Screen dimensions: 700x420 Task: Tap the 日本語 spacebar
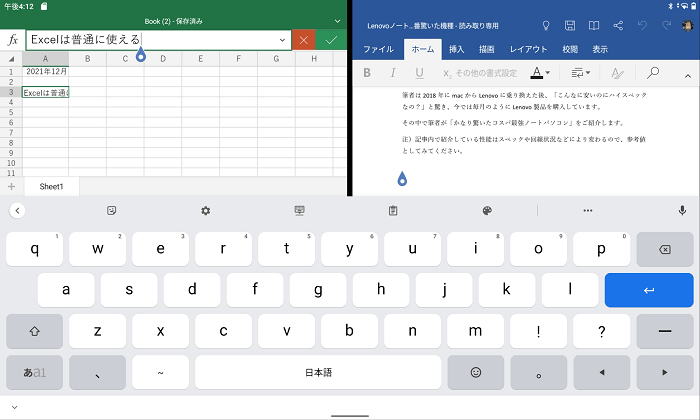[318, 372]
